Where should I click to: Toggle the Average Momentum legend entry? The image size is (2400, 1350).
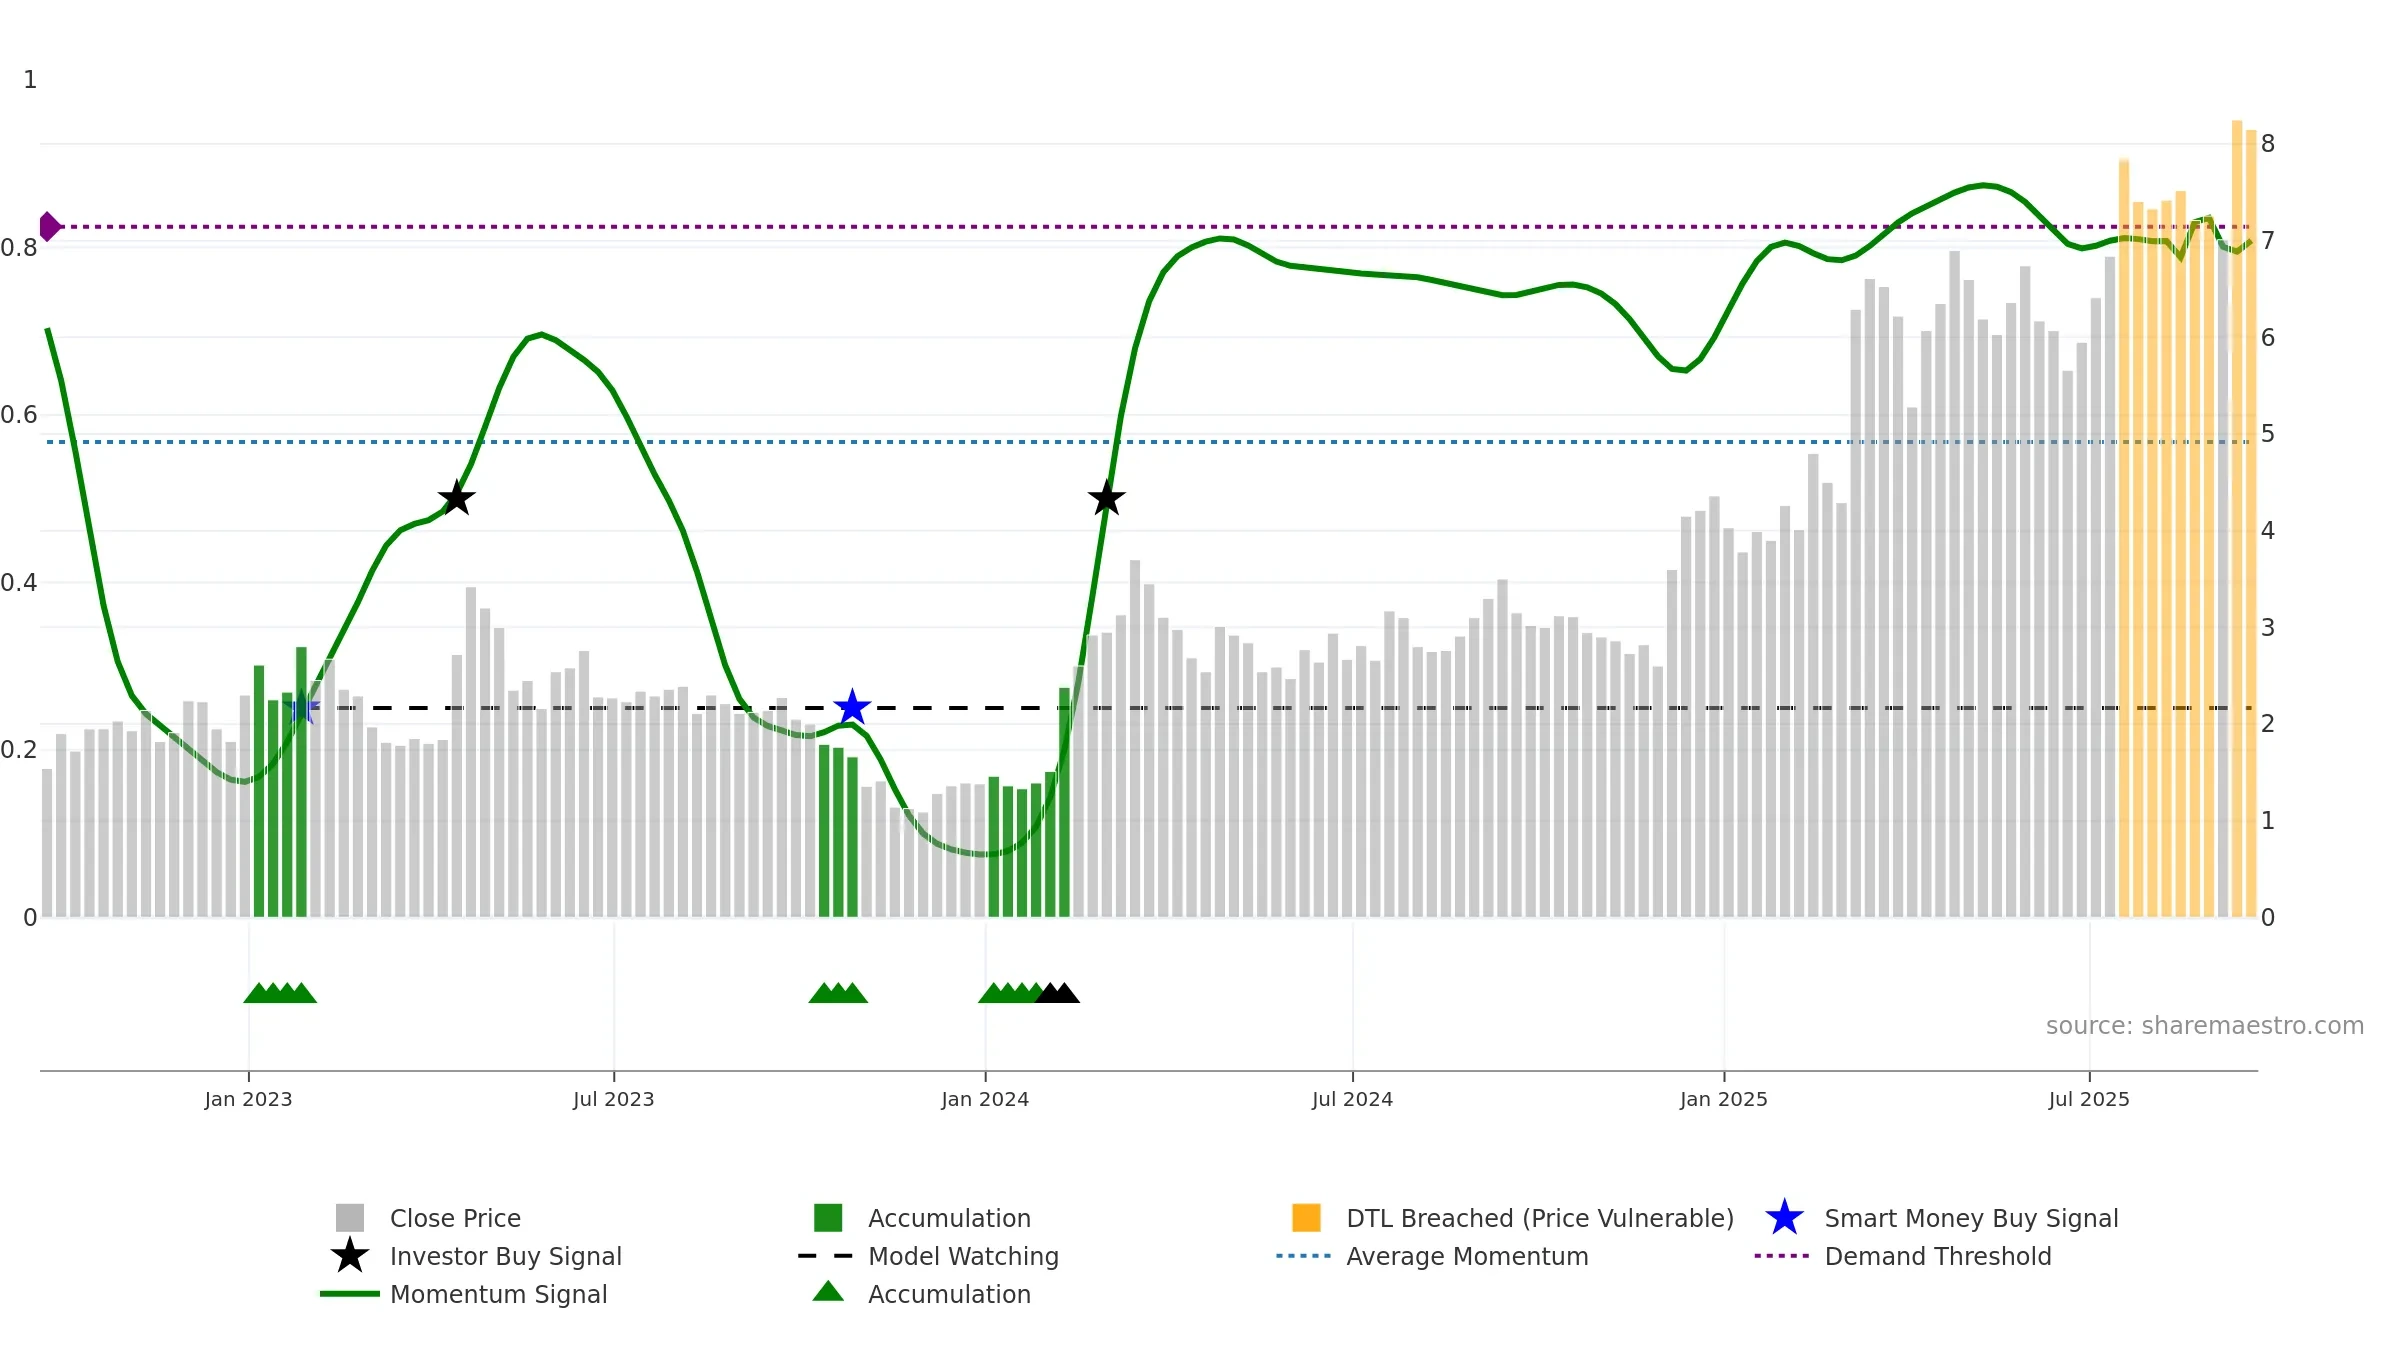1466,1256
